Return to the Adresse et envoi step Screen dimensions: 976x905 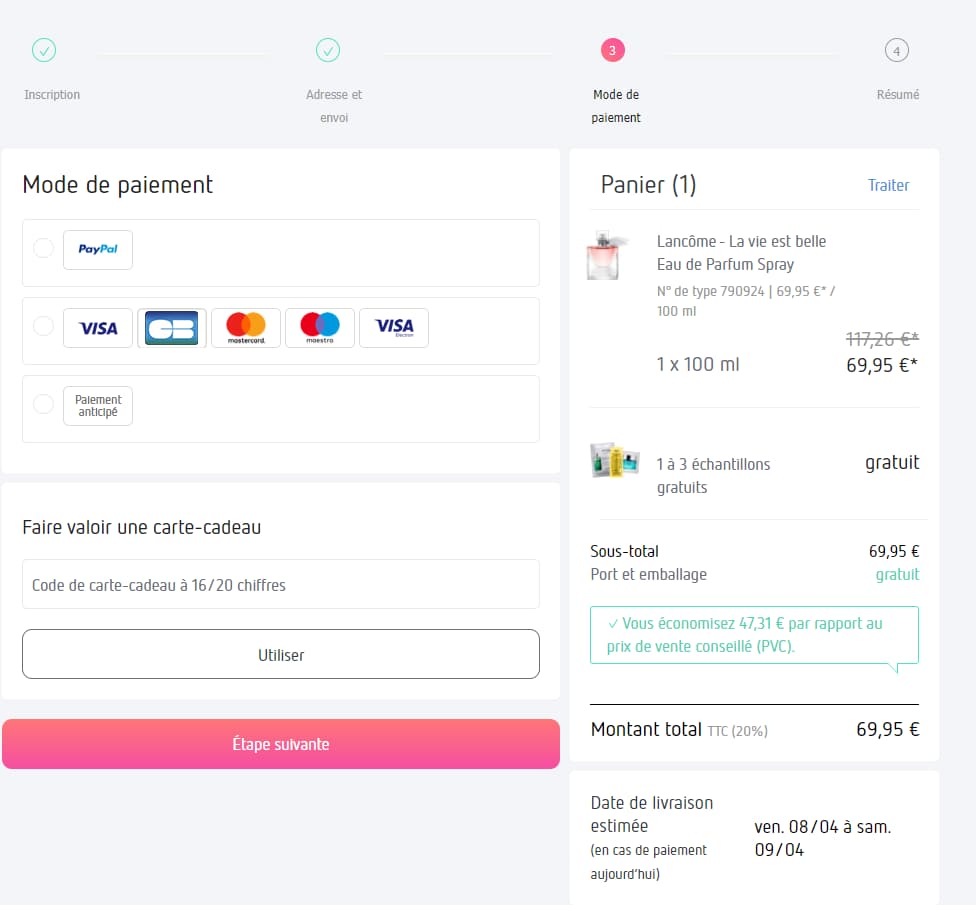328,50
